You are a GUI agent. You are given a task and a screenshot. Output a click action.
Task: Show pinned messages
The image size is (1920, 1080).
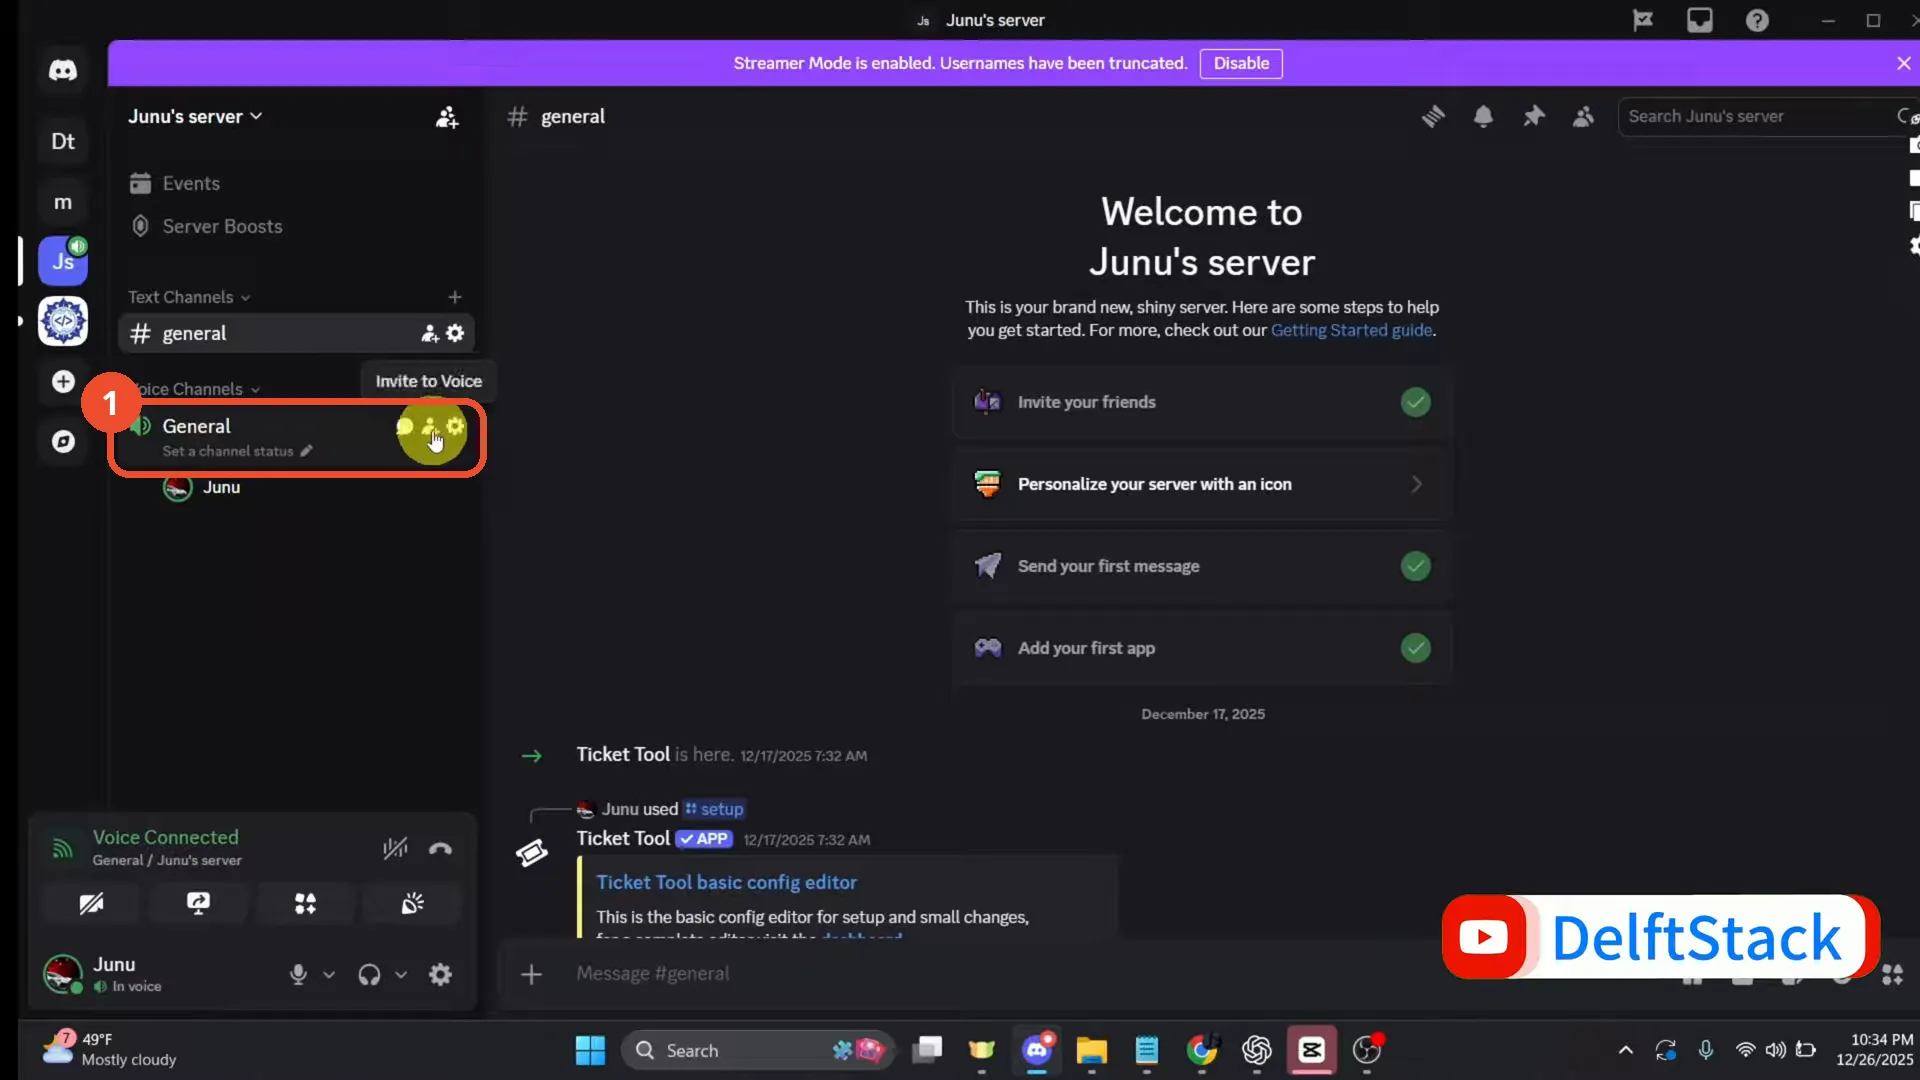pos(1533,117)
